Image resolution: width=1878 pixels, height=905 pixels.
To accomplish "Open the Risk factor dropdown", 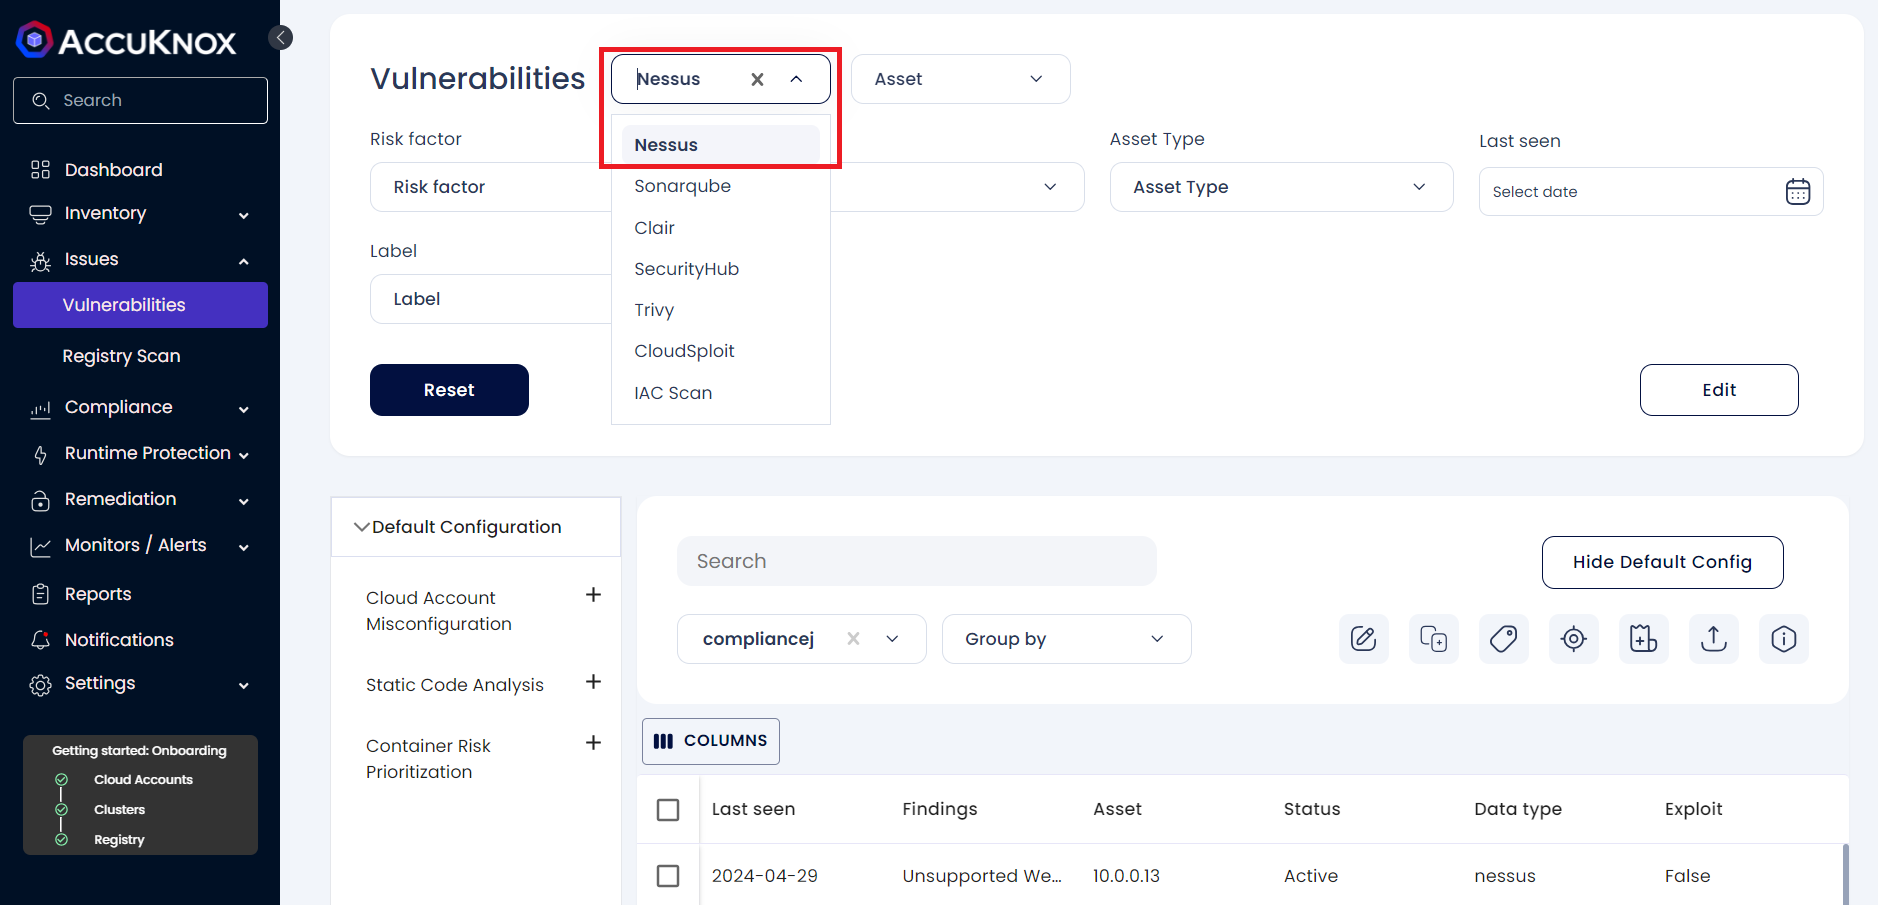I will click(490, 187).
